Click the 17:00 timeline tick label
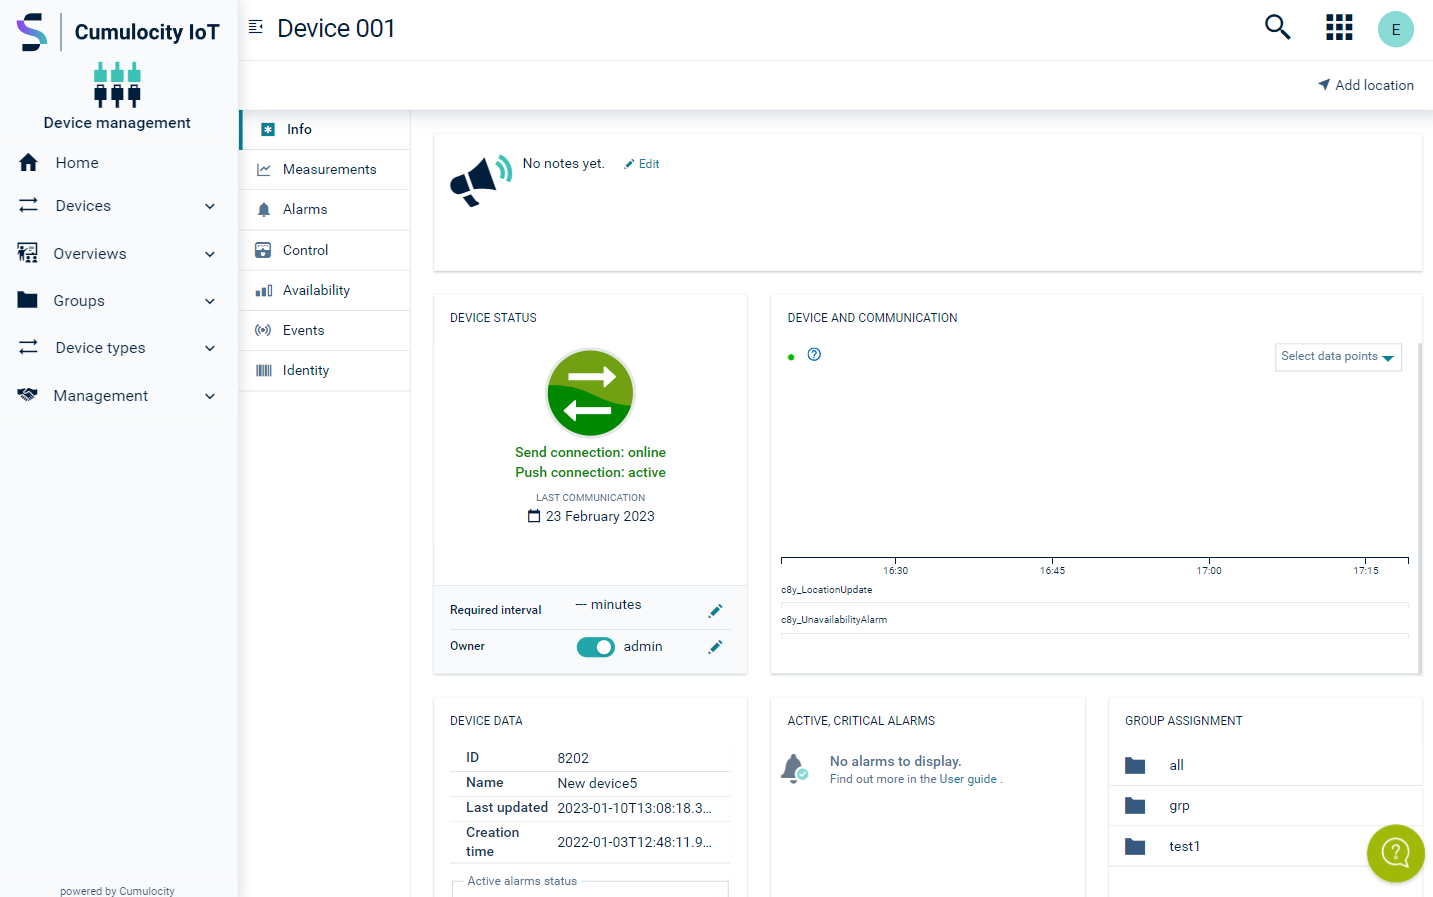 tap(1209, 570)
